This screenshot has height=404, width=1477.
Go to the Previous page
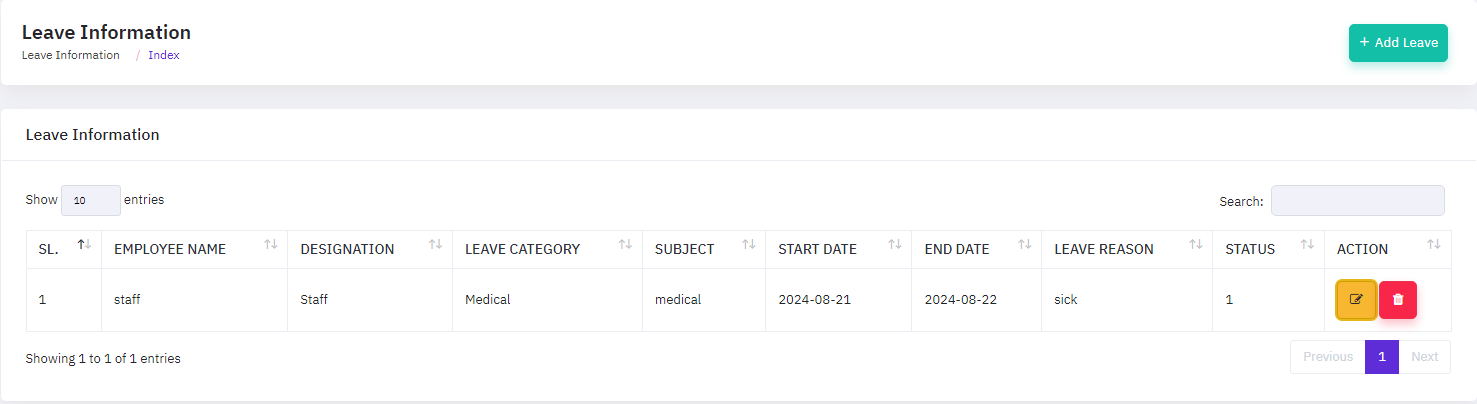click(1327, 357)
